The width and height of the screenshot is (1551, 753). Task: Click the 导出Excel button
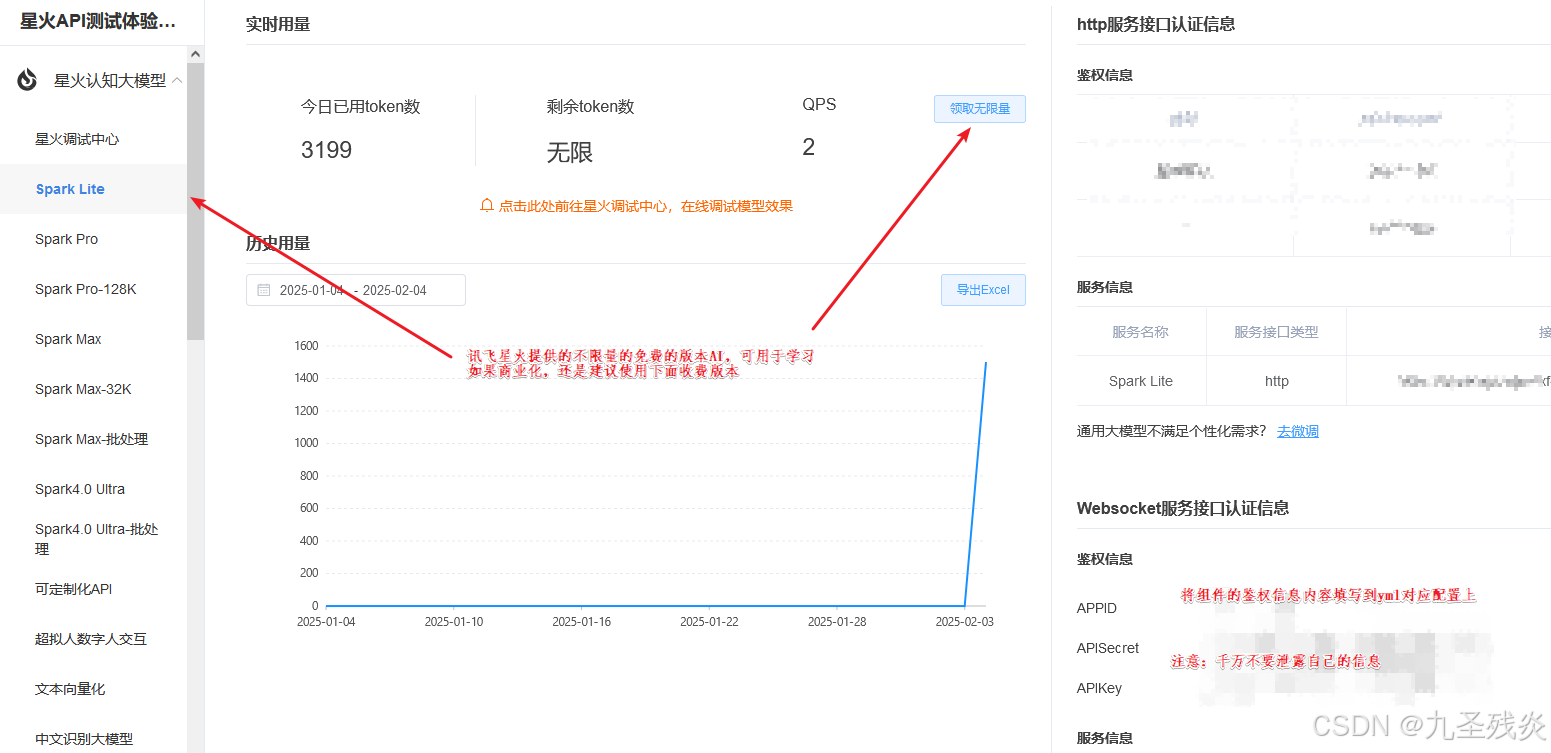pos(983,290)
